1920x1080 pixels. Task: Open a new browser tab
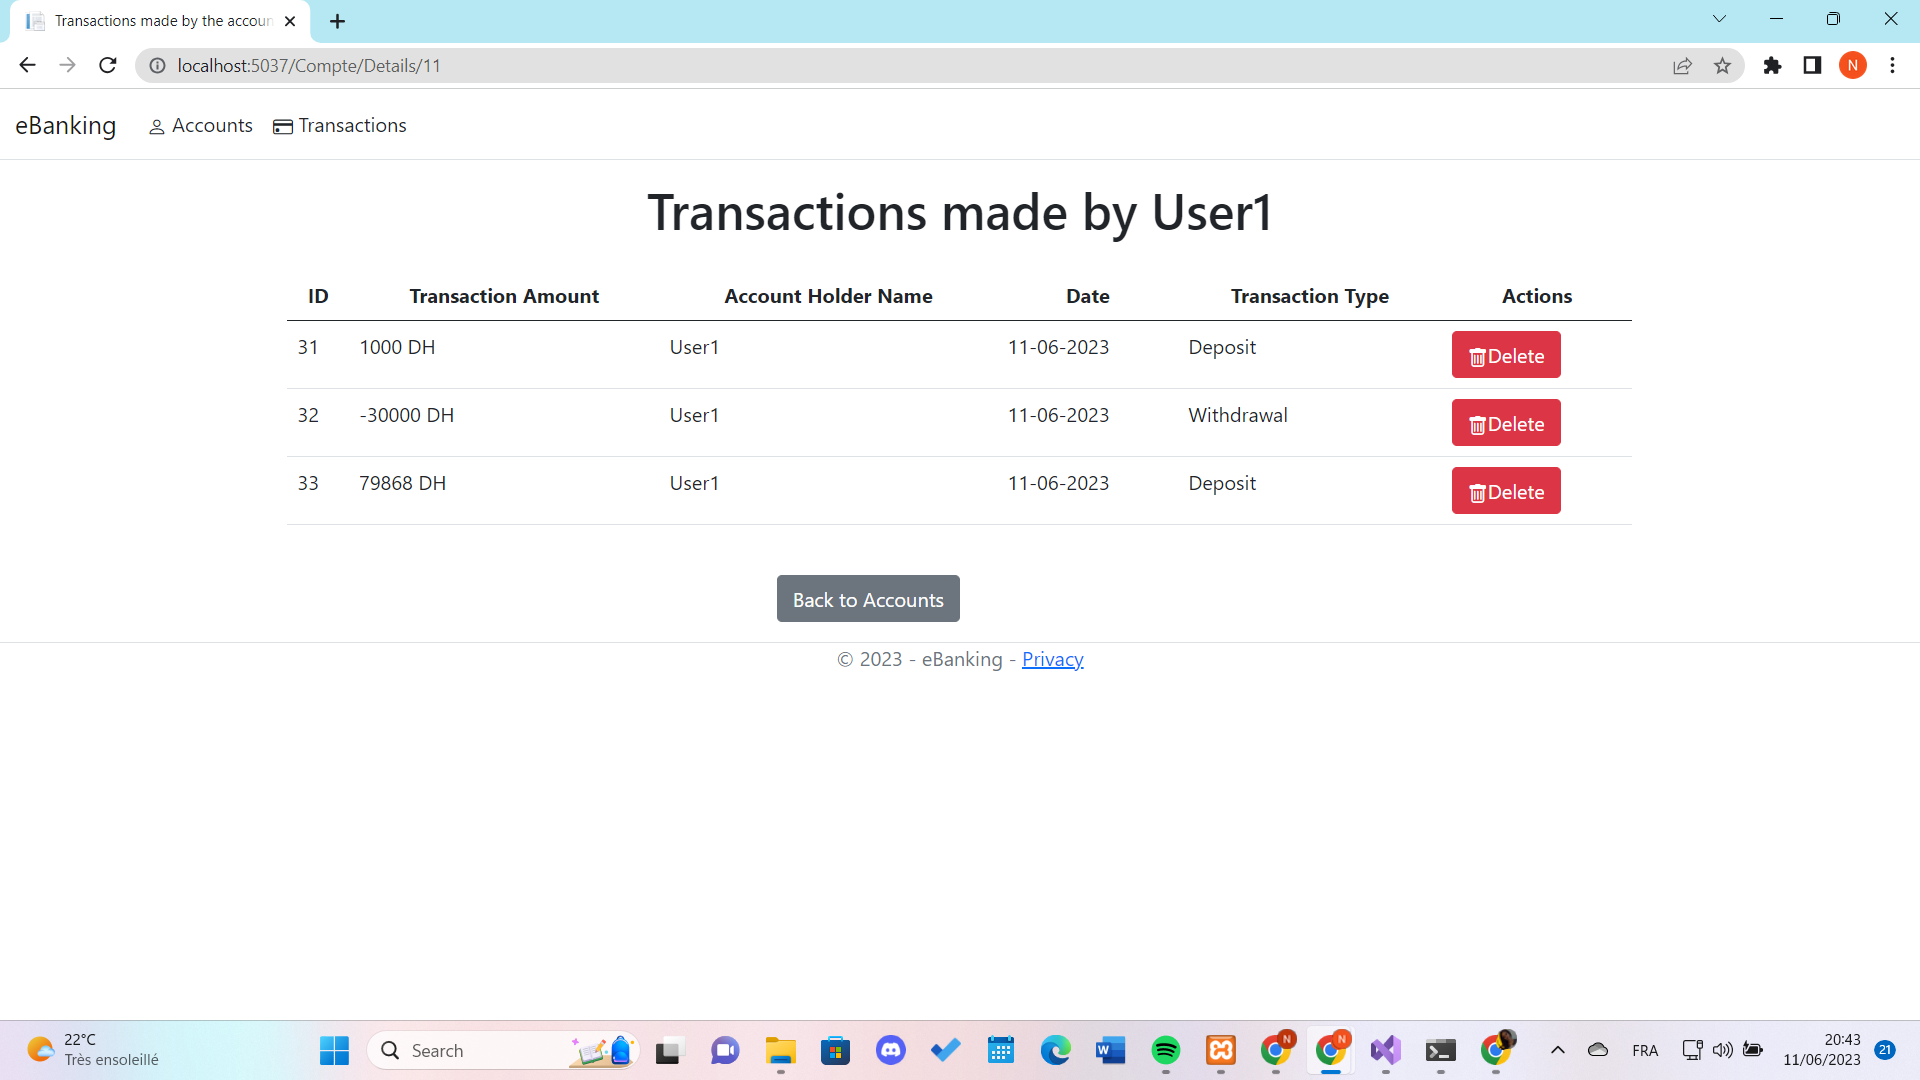(x=337, y=21)
